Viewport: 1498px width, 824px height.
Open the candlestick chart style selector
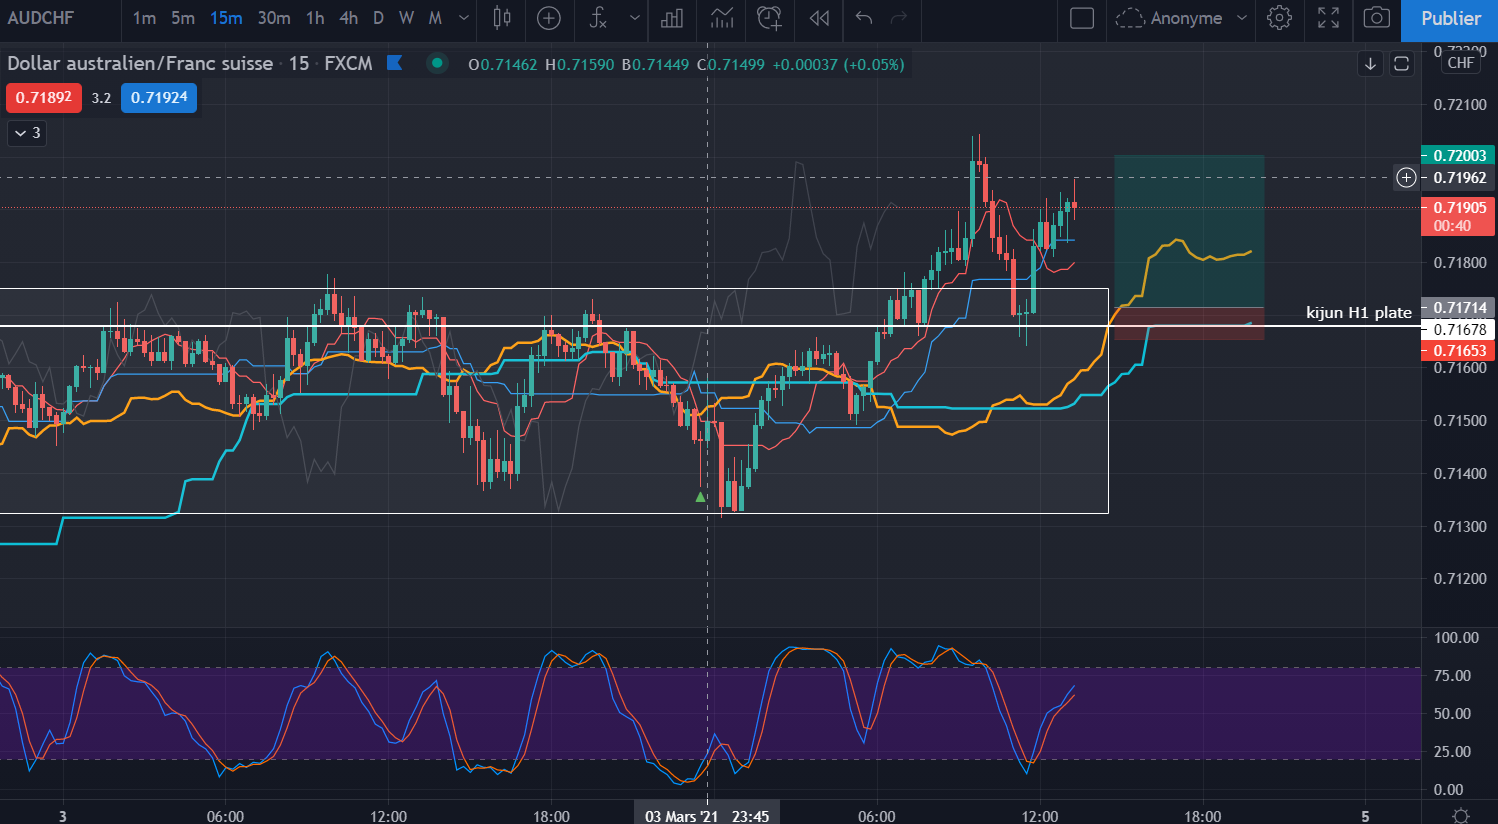coord(502,18)
